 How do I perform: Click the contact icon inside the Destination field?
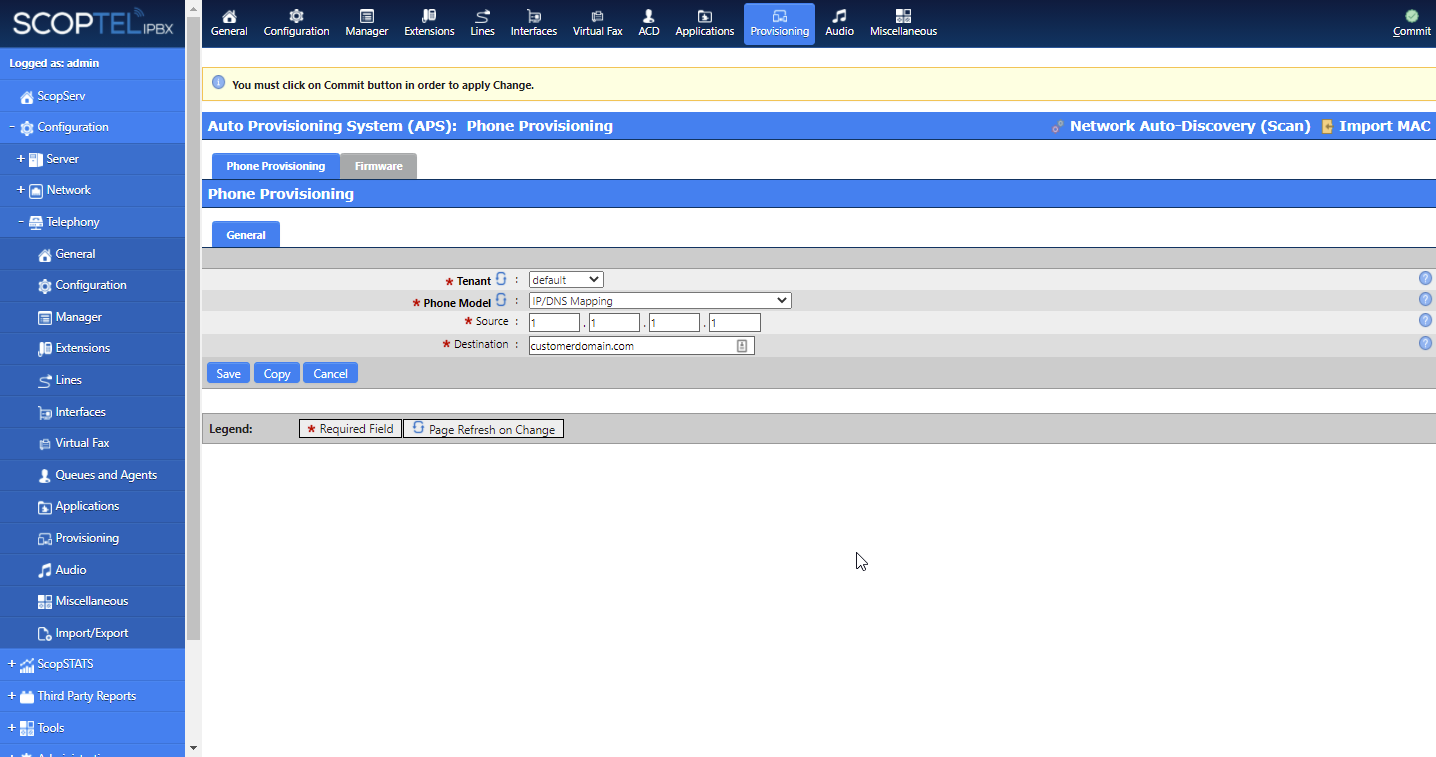pos(742,345)
